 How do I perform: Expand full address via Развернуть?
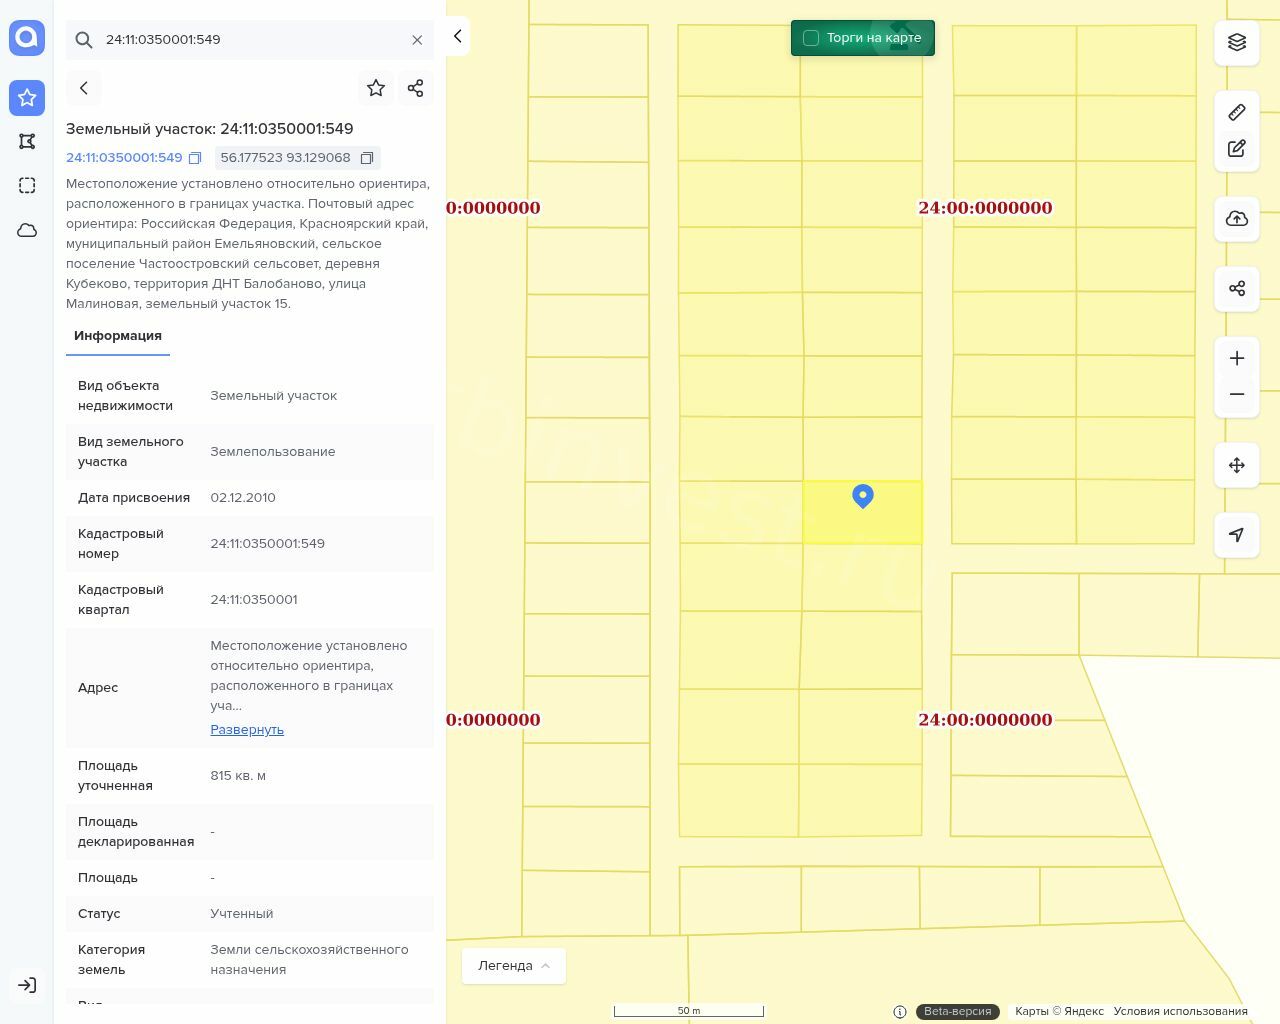(x=247, y=730)
